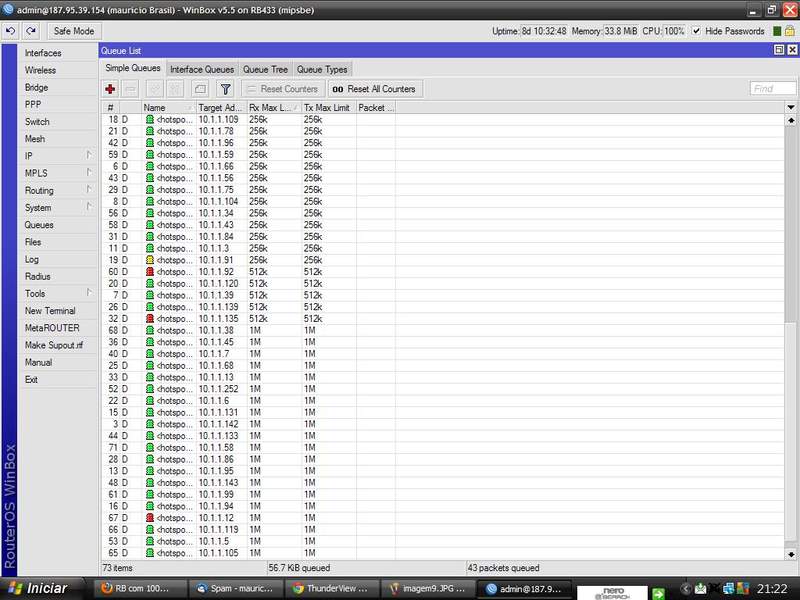The width and height of the screenshot is (800, 600).
Task: Click the Disable cross toolbar icon
Action: pos(176,89)
